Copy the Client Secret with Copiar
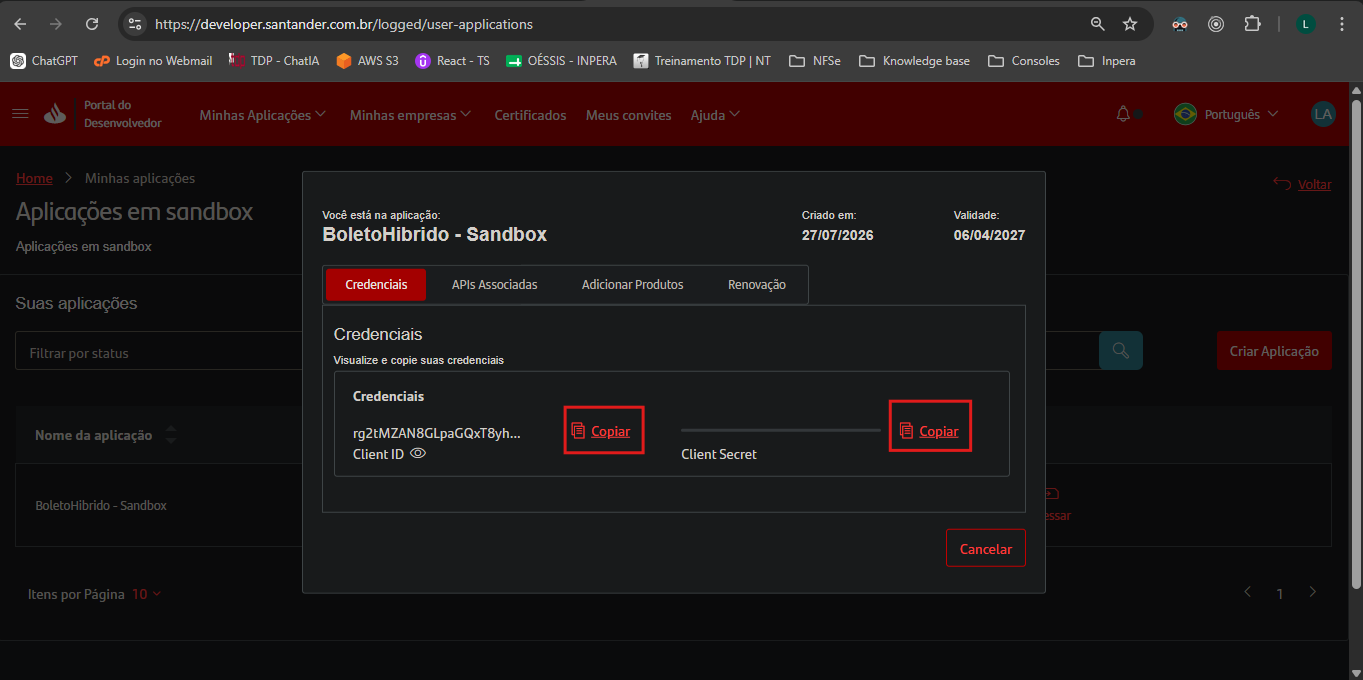Screen dimensions: 1363x680 [x=929, y=431]
